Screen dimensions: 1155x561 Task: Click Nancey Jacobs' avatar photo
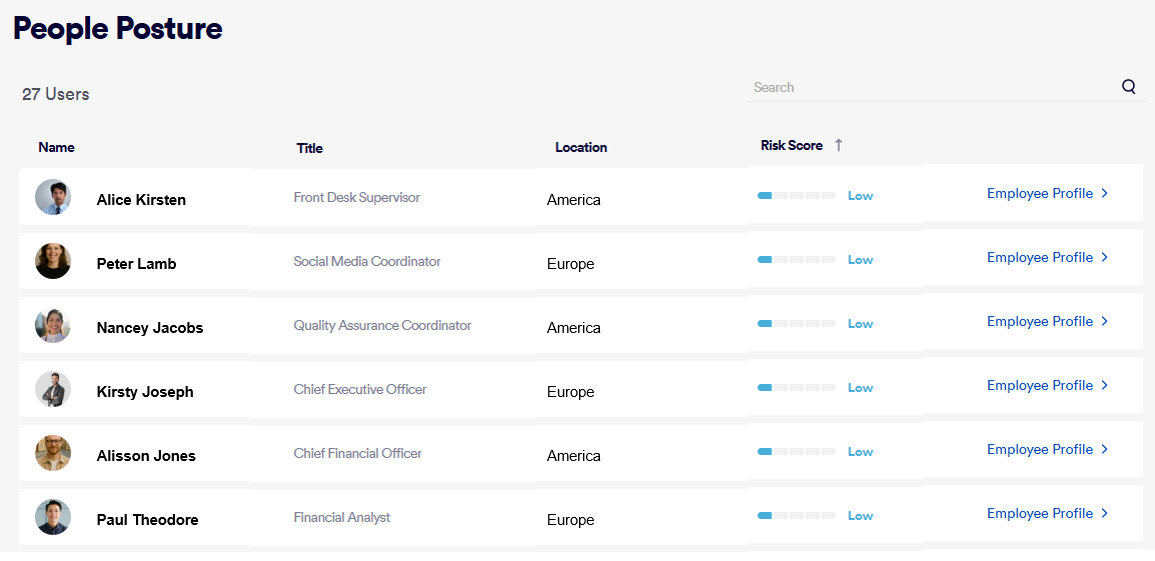[x=53, y=325]
